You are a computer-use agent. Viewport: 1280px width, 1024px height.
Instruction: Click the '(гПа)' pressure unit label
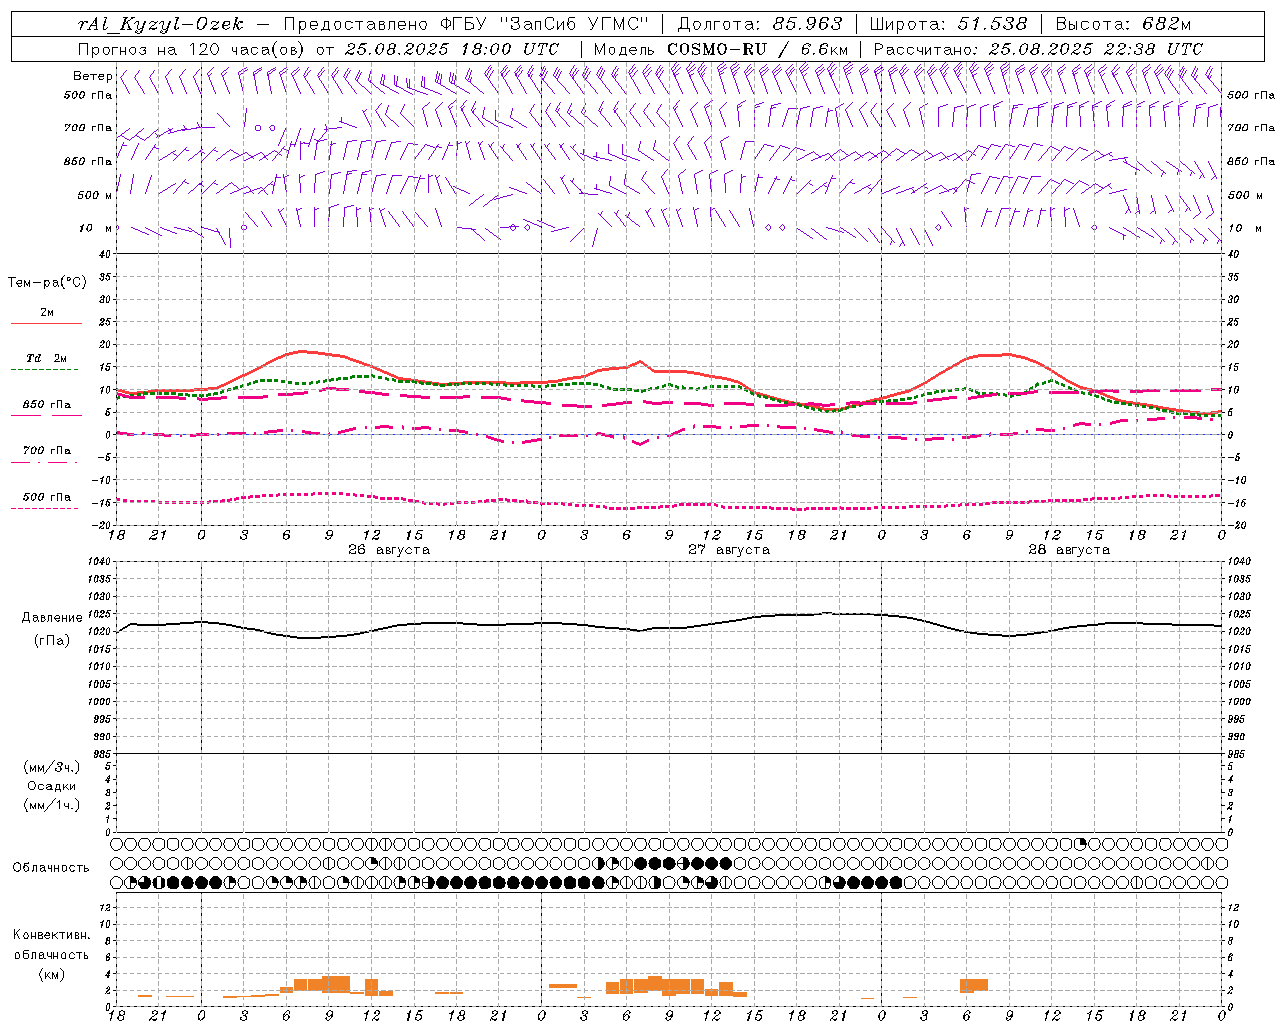coord(52,641)
